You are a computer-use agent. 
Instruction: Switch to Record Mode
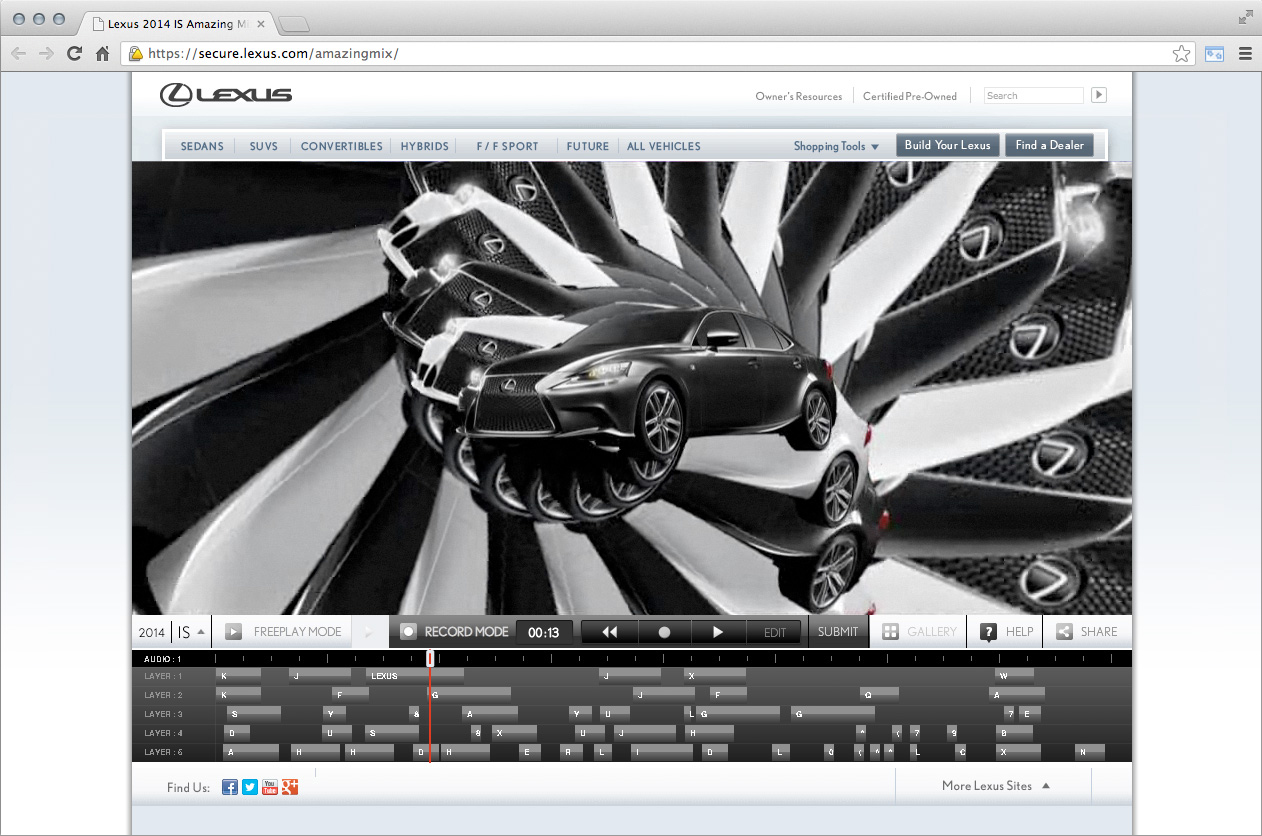tap(455, 632)
